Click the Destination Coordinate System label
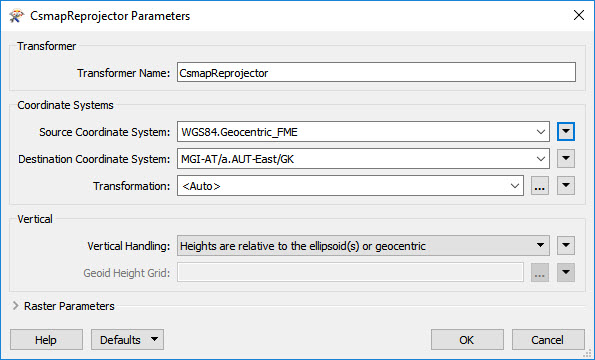This screenshot has width=595, height=360. 94,159
